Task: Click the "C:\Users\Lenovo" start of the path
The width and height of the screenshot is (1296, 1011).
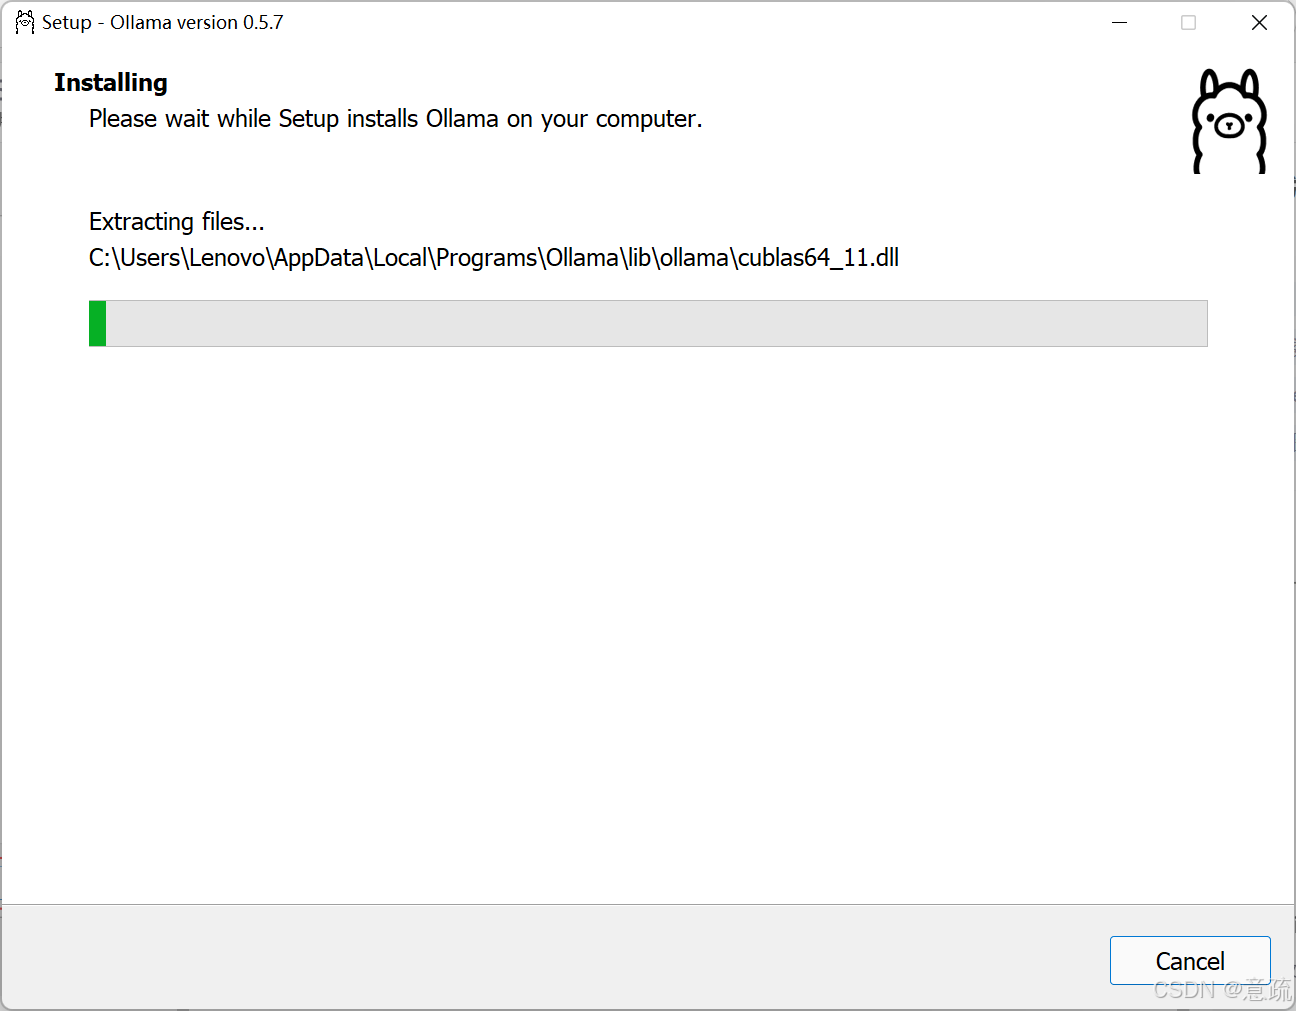Action: (178, 258)
